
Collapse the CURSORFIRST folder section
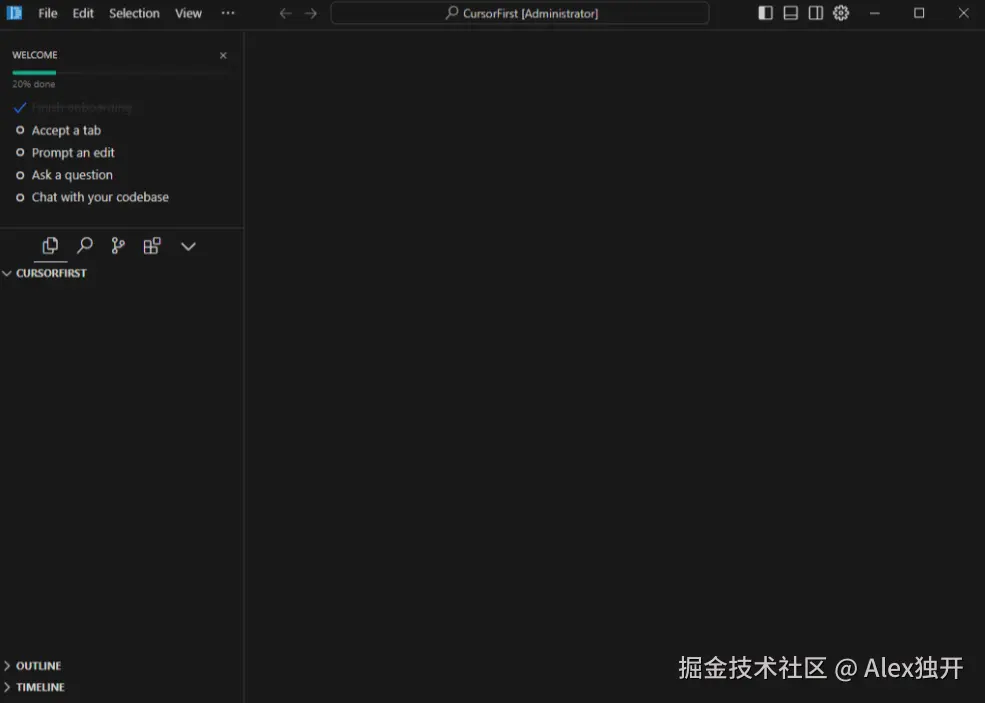(45, 273)
